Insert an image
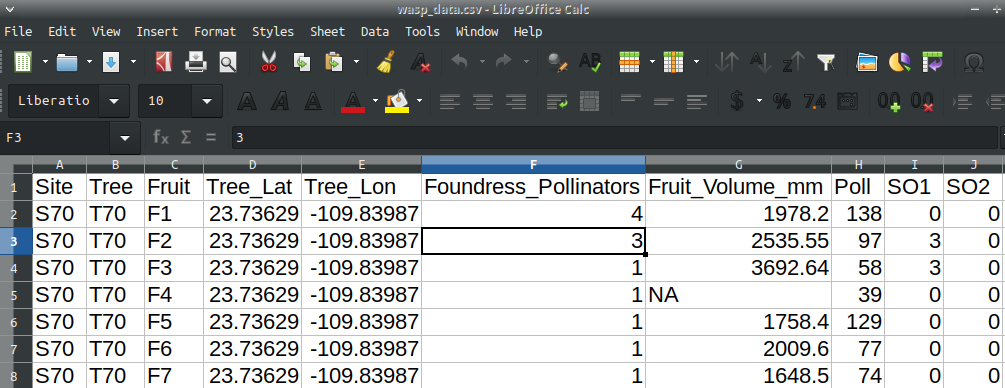The width and height of the screenshot is (1005, 388). pos(867,62)
